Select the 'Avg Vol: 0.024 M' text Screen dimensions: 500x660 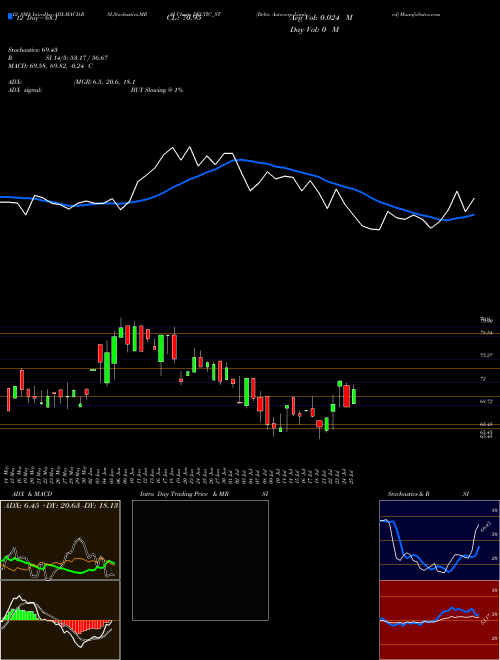pyautogui.click(x=321, y=18)
